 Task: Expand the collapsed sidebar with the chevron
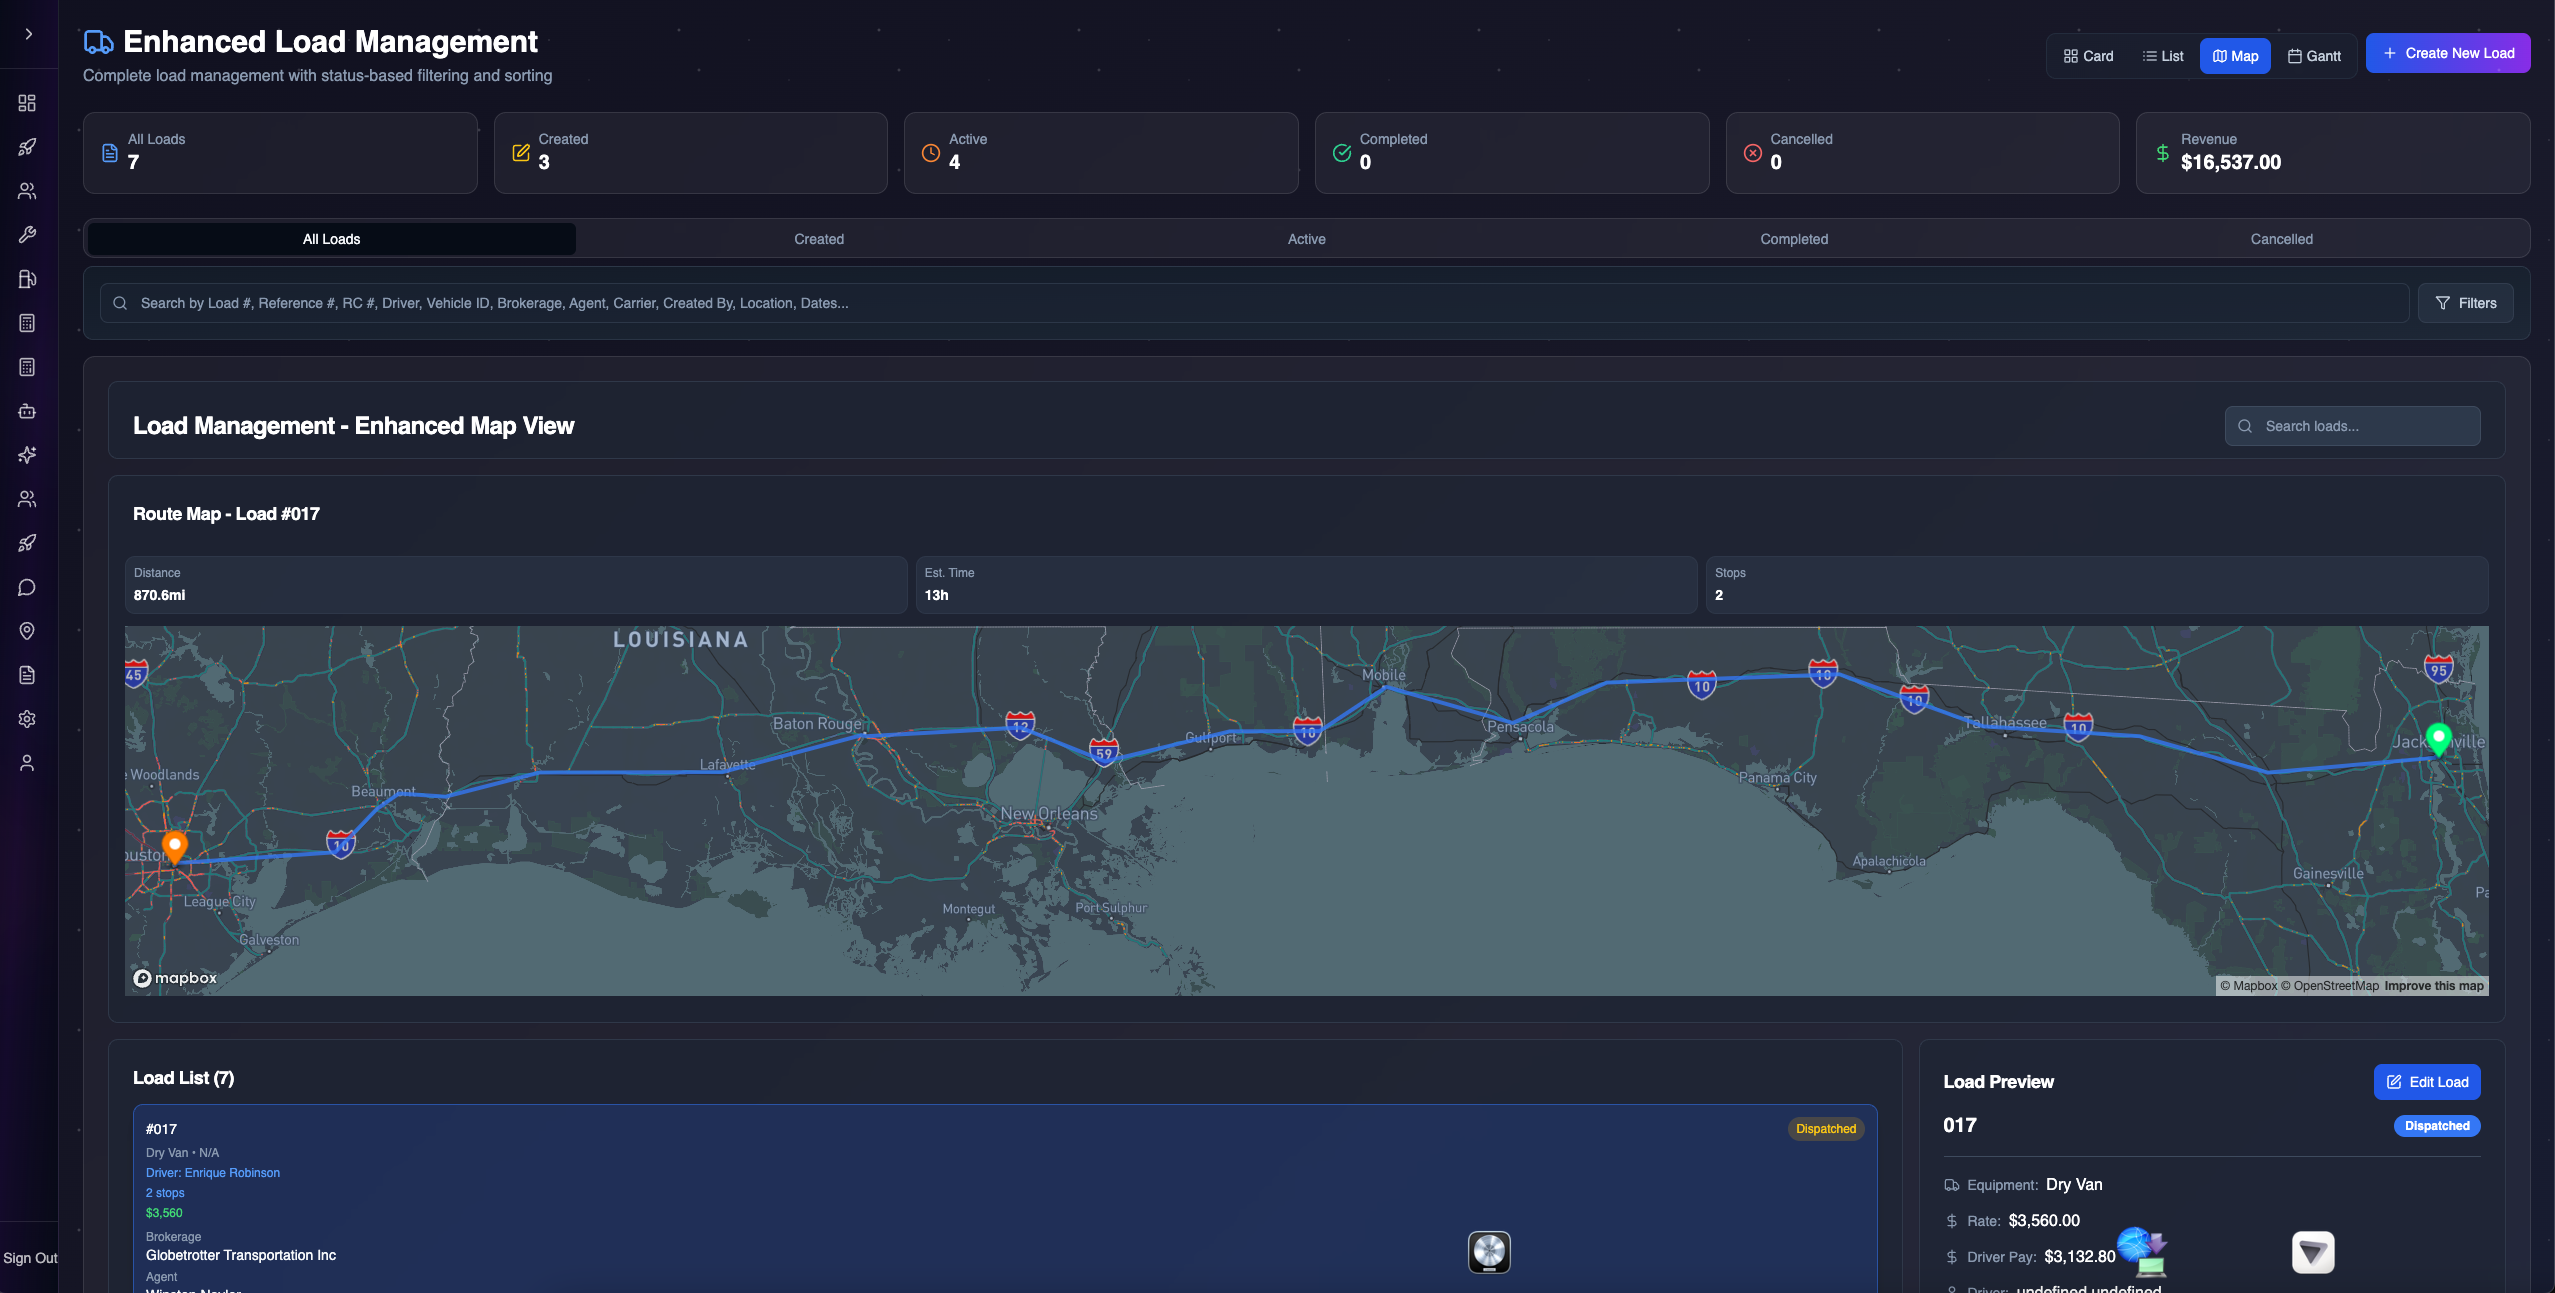29,34
